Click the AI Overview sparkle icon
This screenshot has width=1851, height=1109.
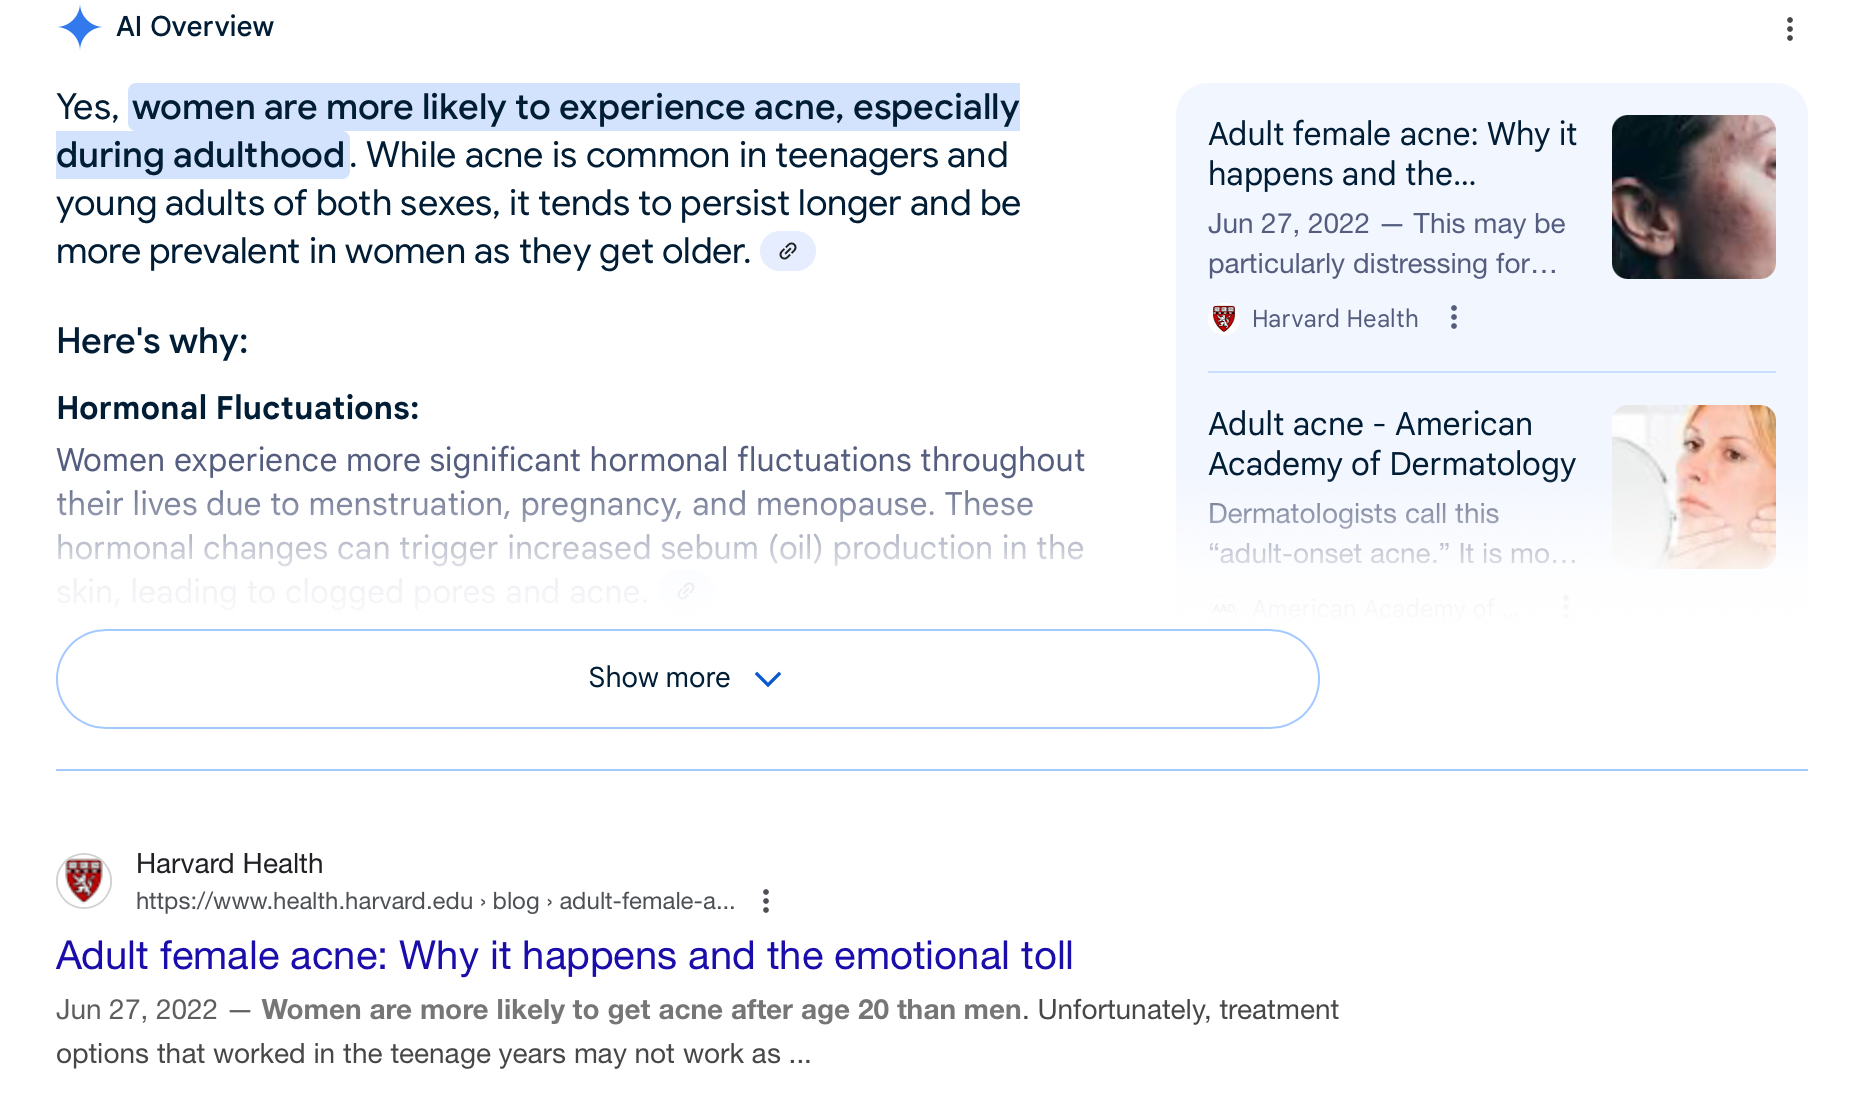pos(79,27)
